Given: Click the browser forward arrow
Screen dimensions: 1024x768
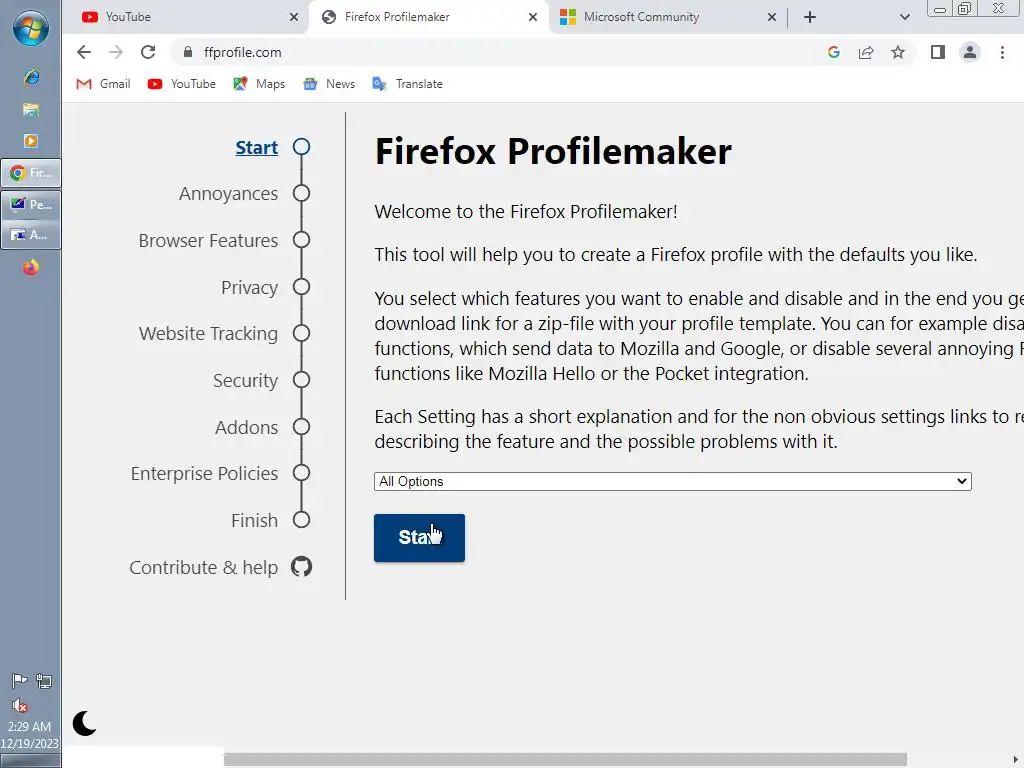Looking at the screenshot, I should [116, 52].
